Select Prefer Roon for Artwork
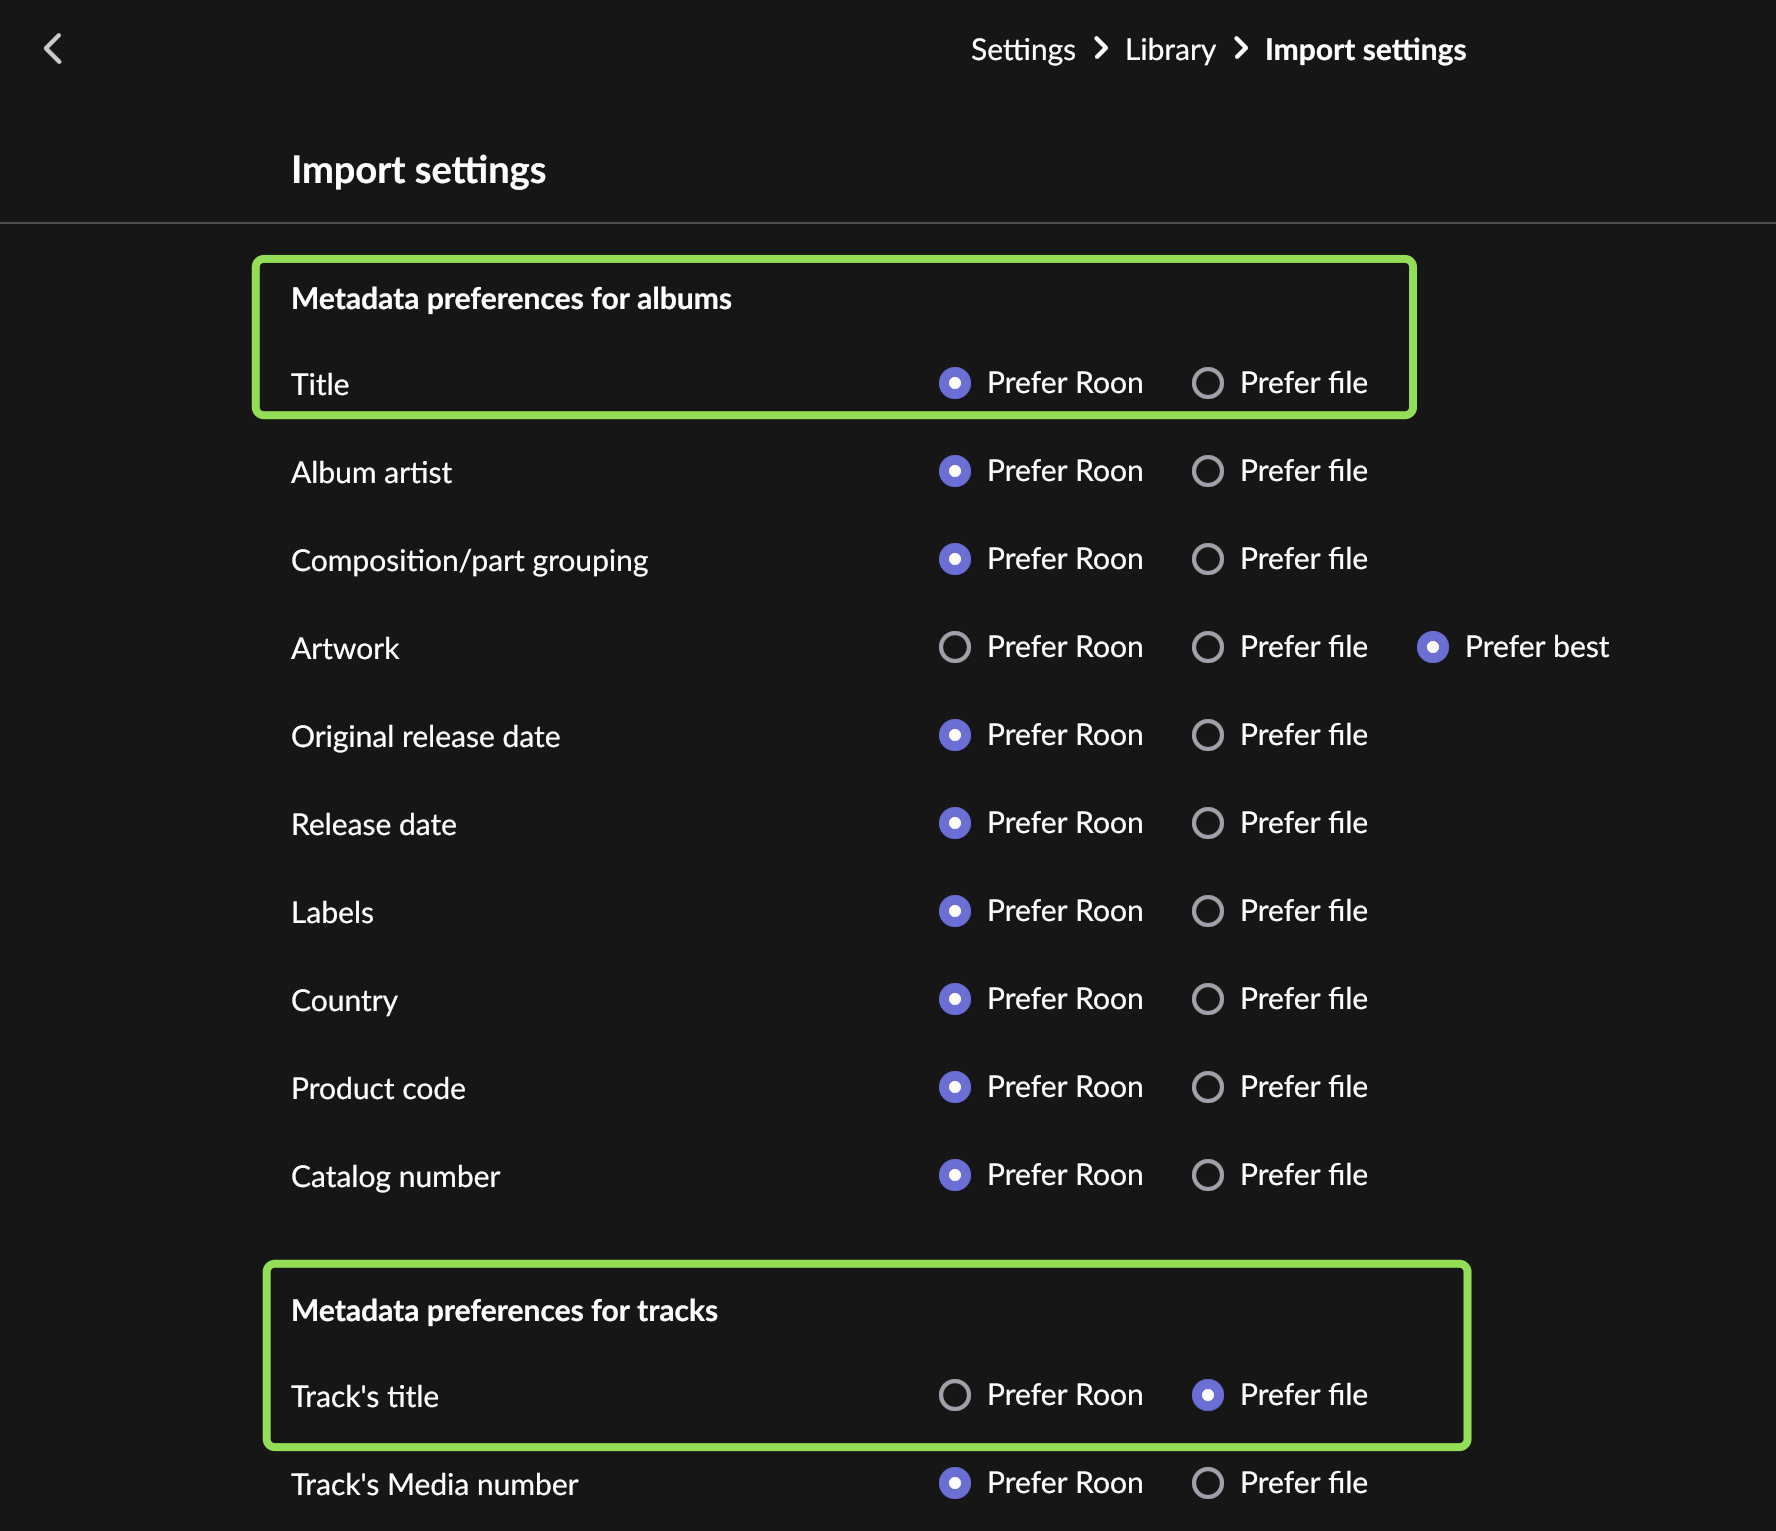The width and height of the screenshot is (1776, 1531). [955, 647]
